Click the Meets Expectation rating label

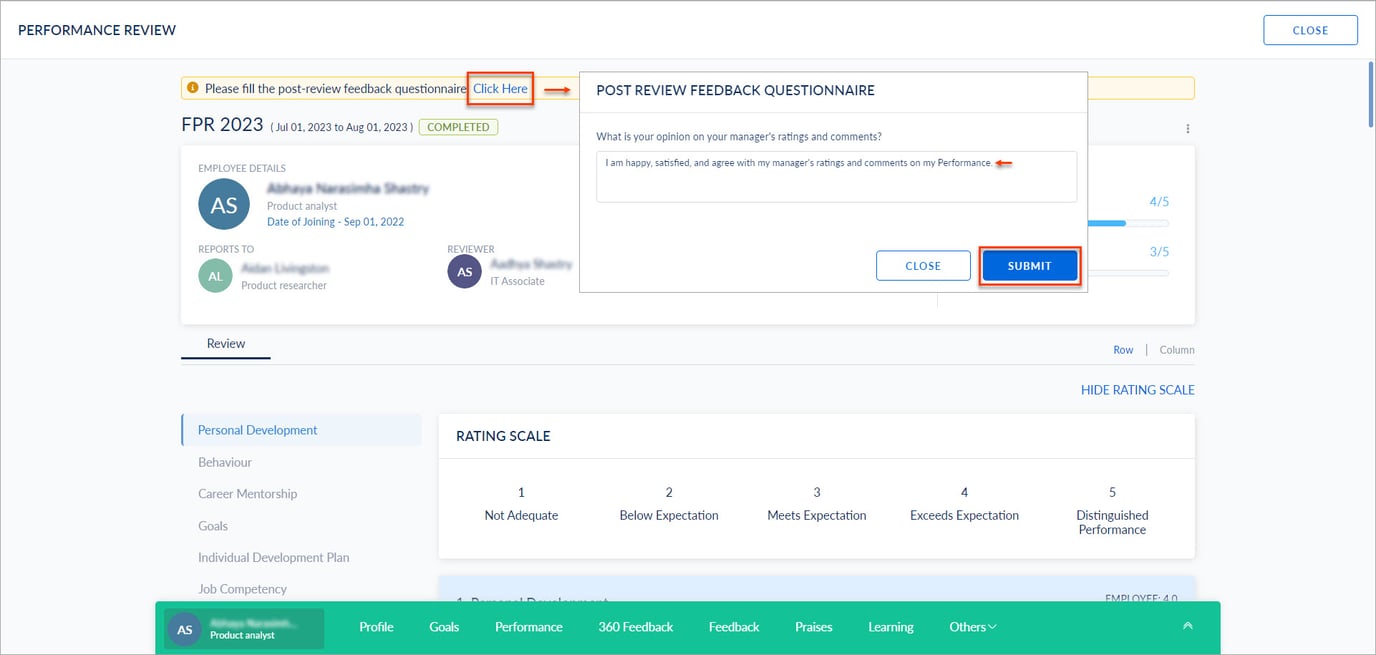817,516
